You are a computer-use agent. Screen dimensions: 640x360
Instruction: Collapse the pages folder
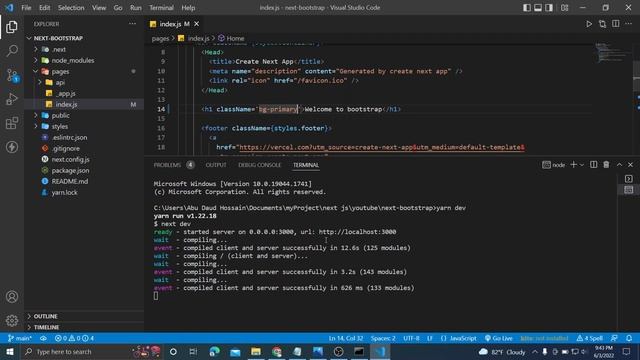[36, 71]
